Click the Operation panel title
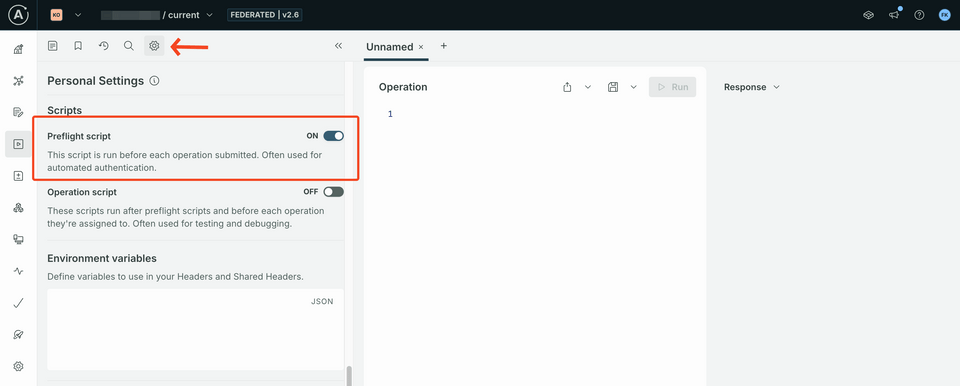The height and width of the screenshot is (386, 960). coord(403,87)
